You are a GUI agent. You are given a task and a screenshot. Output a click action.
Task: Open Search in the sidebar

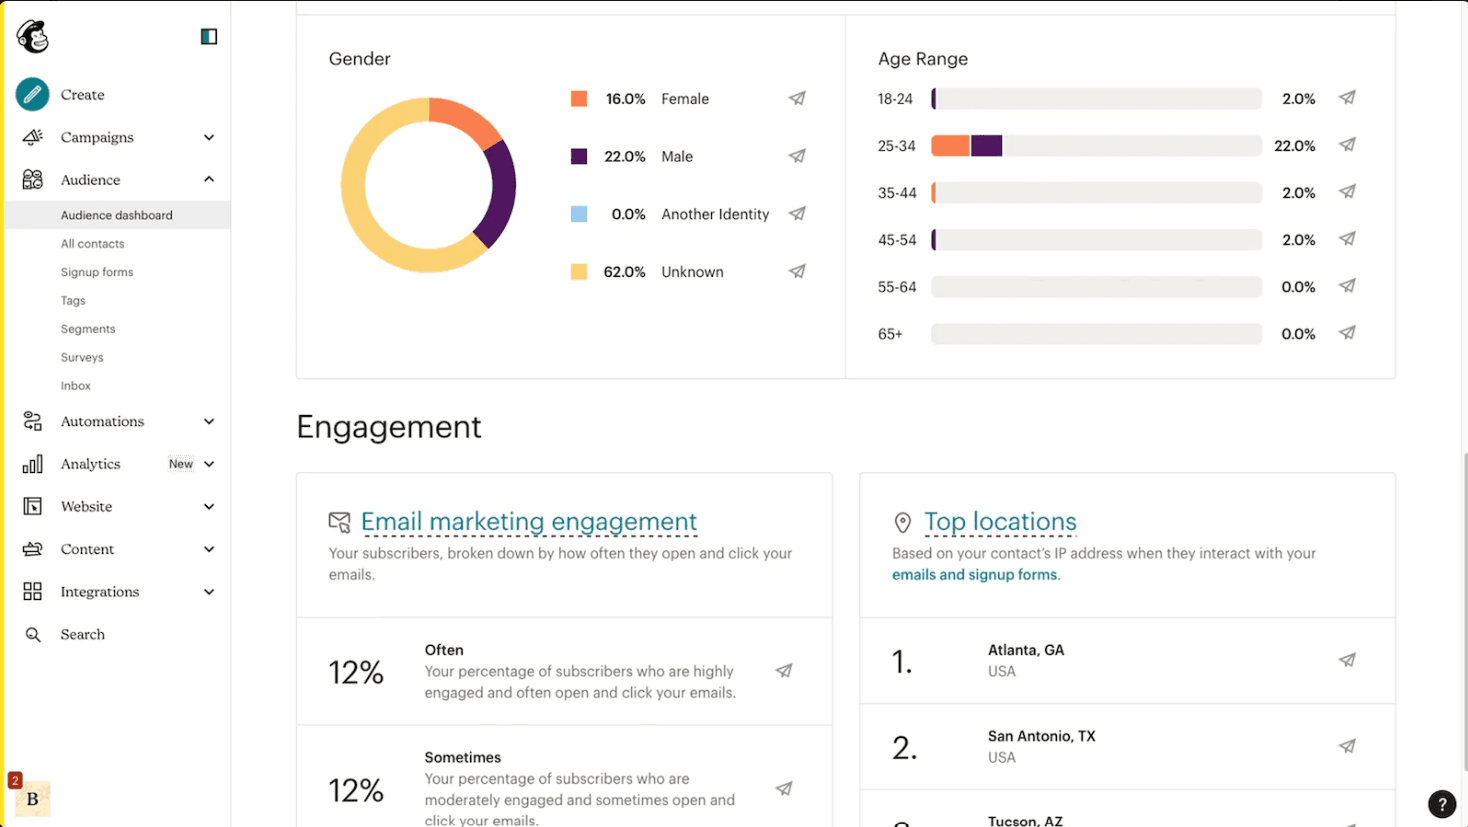coord(82,635)
